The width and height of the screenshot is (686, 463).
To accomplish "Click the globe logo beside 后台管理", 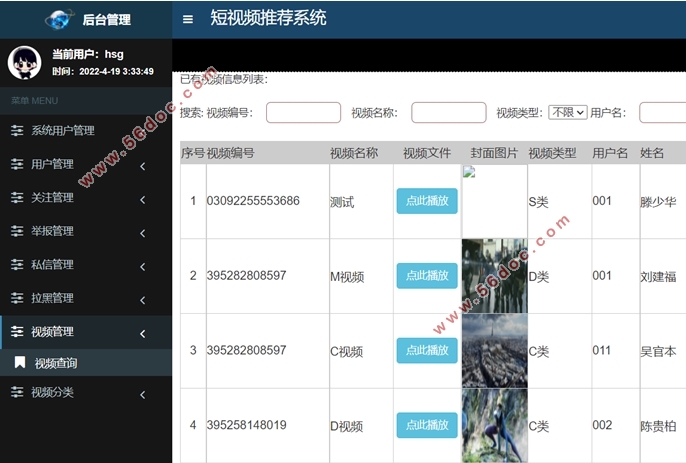I will click(x=60, y=19).
